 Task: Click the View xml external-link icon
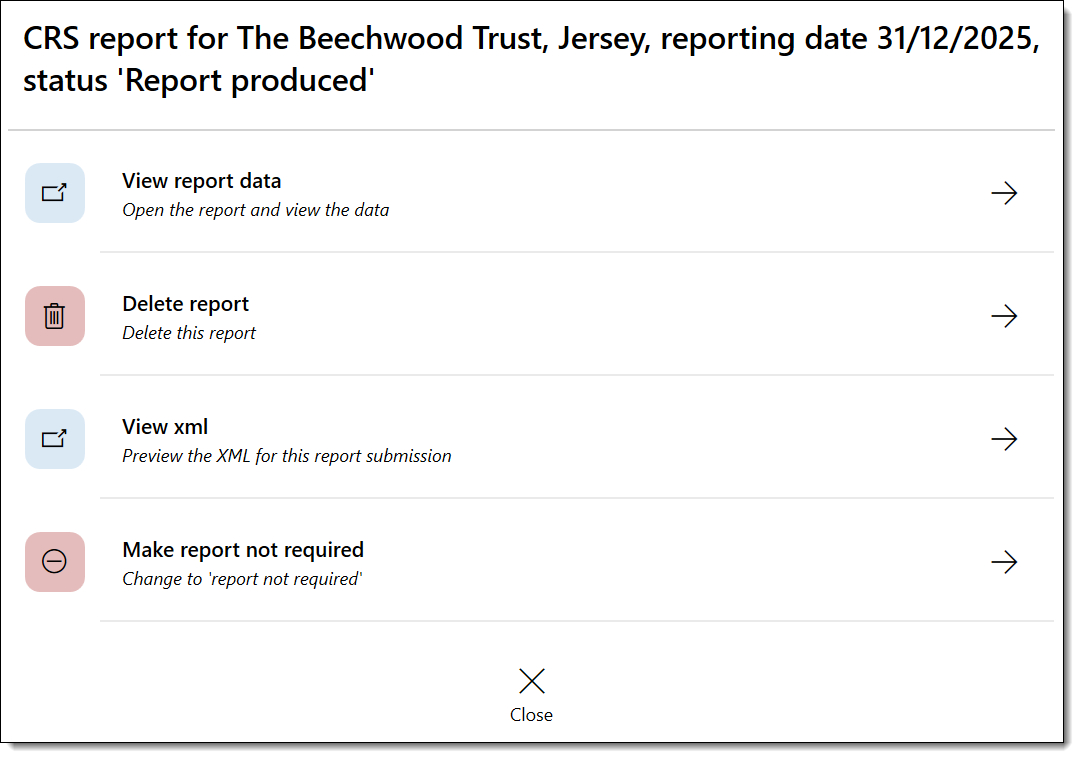click(55, 439)
